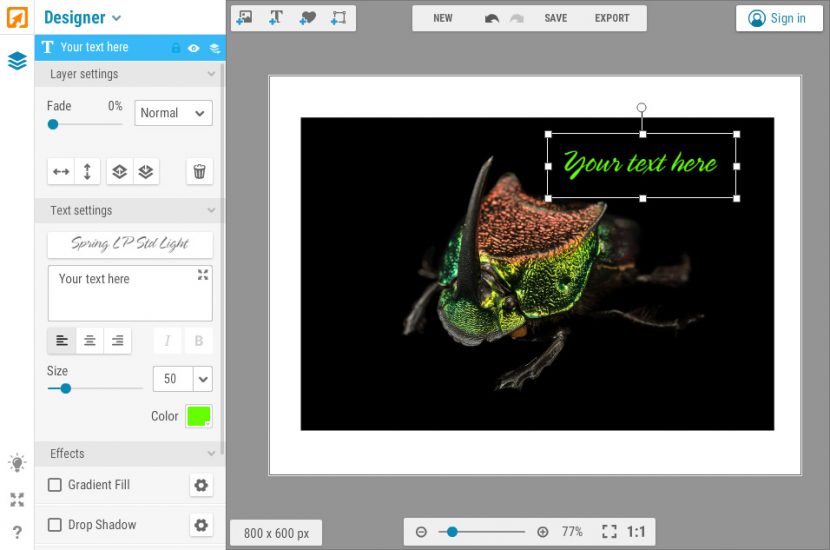Viewport: 830px width, 550px height.
Task: Open the canvas resize tool
Action: click(x=338, y=18)
